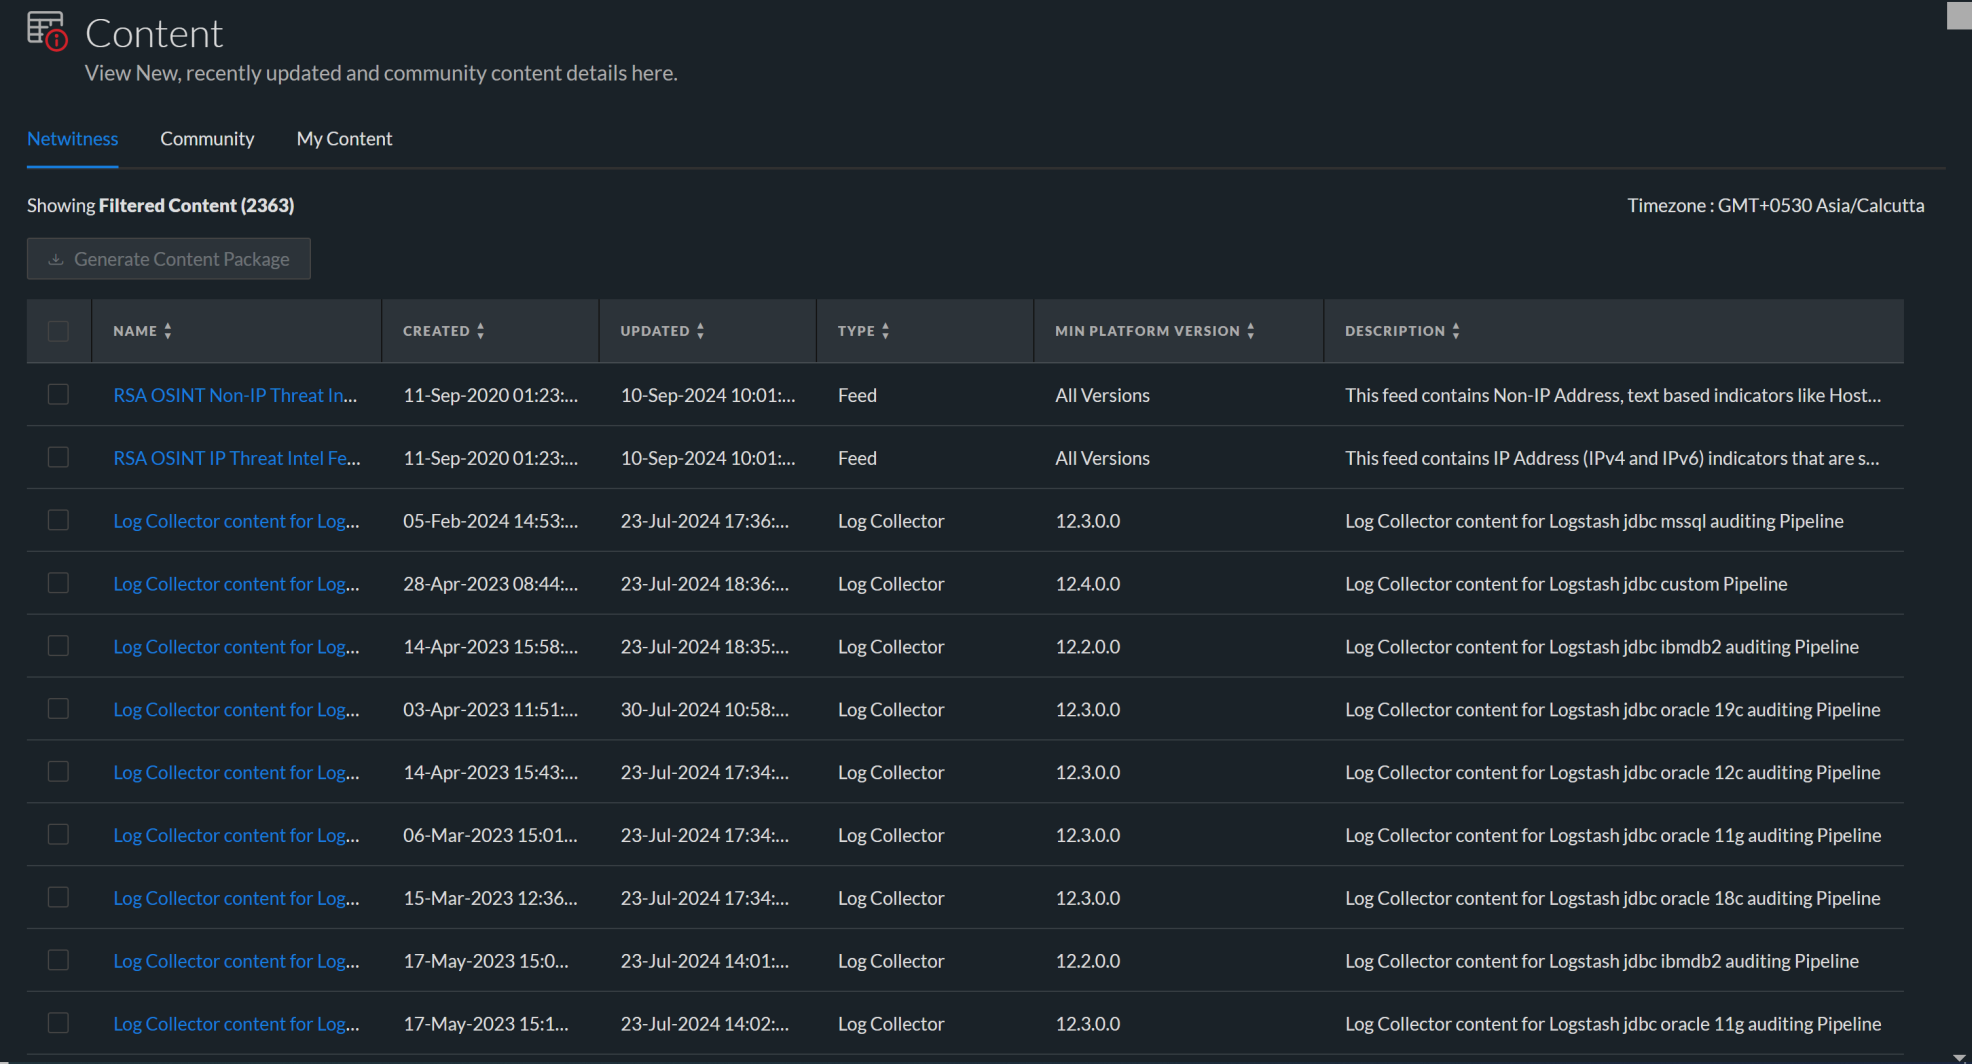Screen dimensions: 1972x1064
Task: Toggle the select-all checkbox in table header
Action: click(x=58, y=331)
